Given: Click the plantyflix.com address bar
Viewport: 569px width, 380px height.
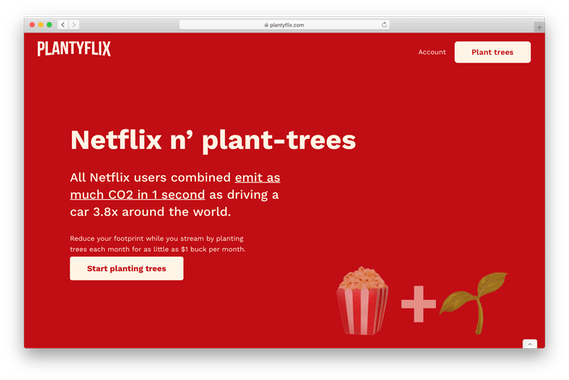Looking at the screenshot, I should click(x=284, y=25).
